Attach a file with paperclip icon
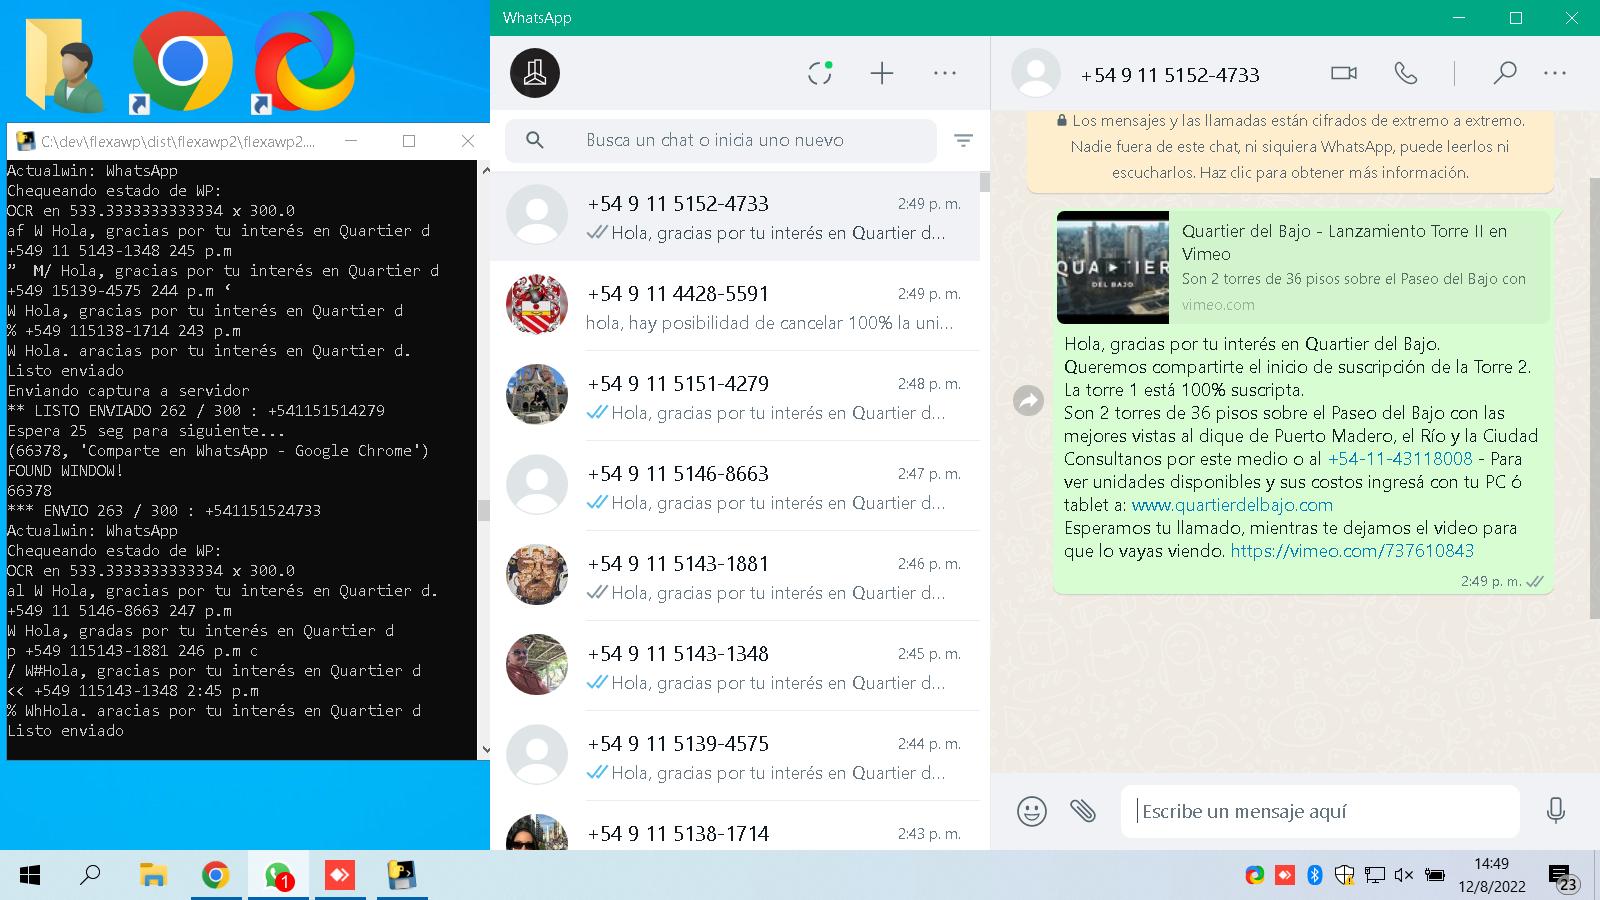 [1083, 810]
